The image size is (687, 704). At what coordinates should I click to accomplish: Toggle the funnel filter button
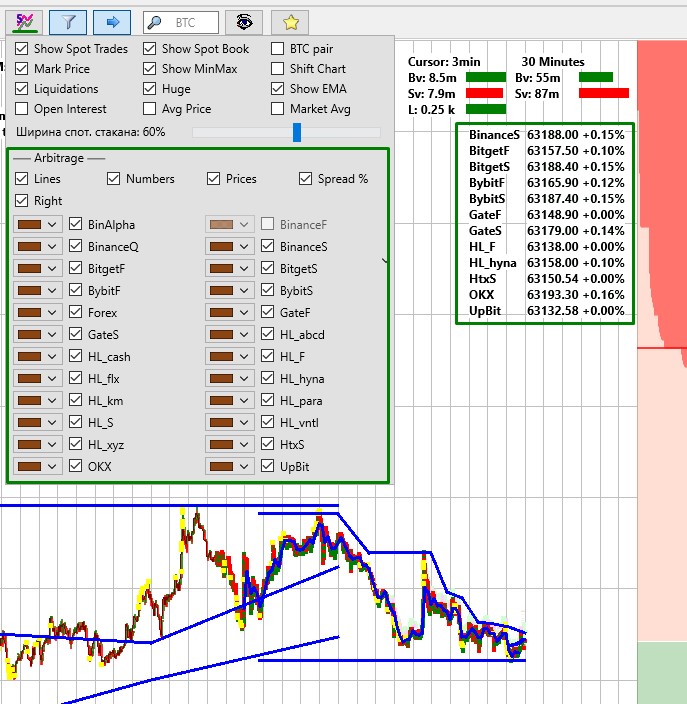pos(68,22)
